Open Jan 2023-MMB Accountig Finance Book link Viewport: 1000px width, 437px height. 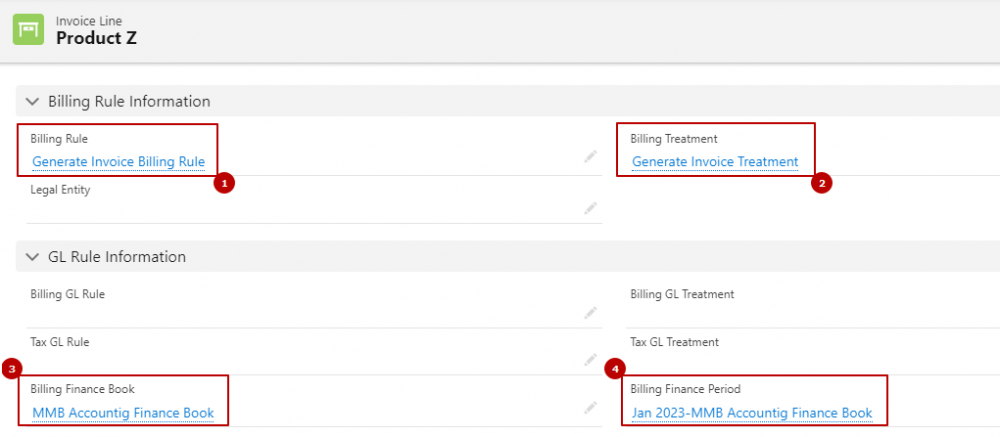752,413
